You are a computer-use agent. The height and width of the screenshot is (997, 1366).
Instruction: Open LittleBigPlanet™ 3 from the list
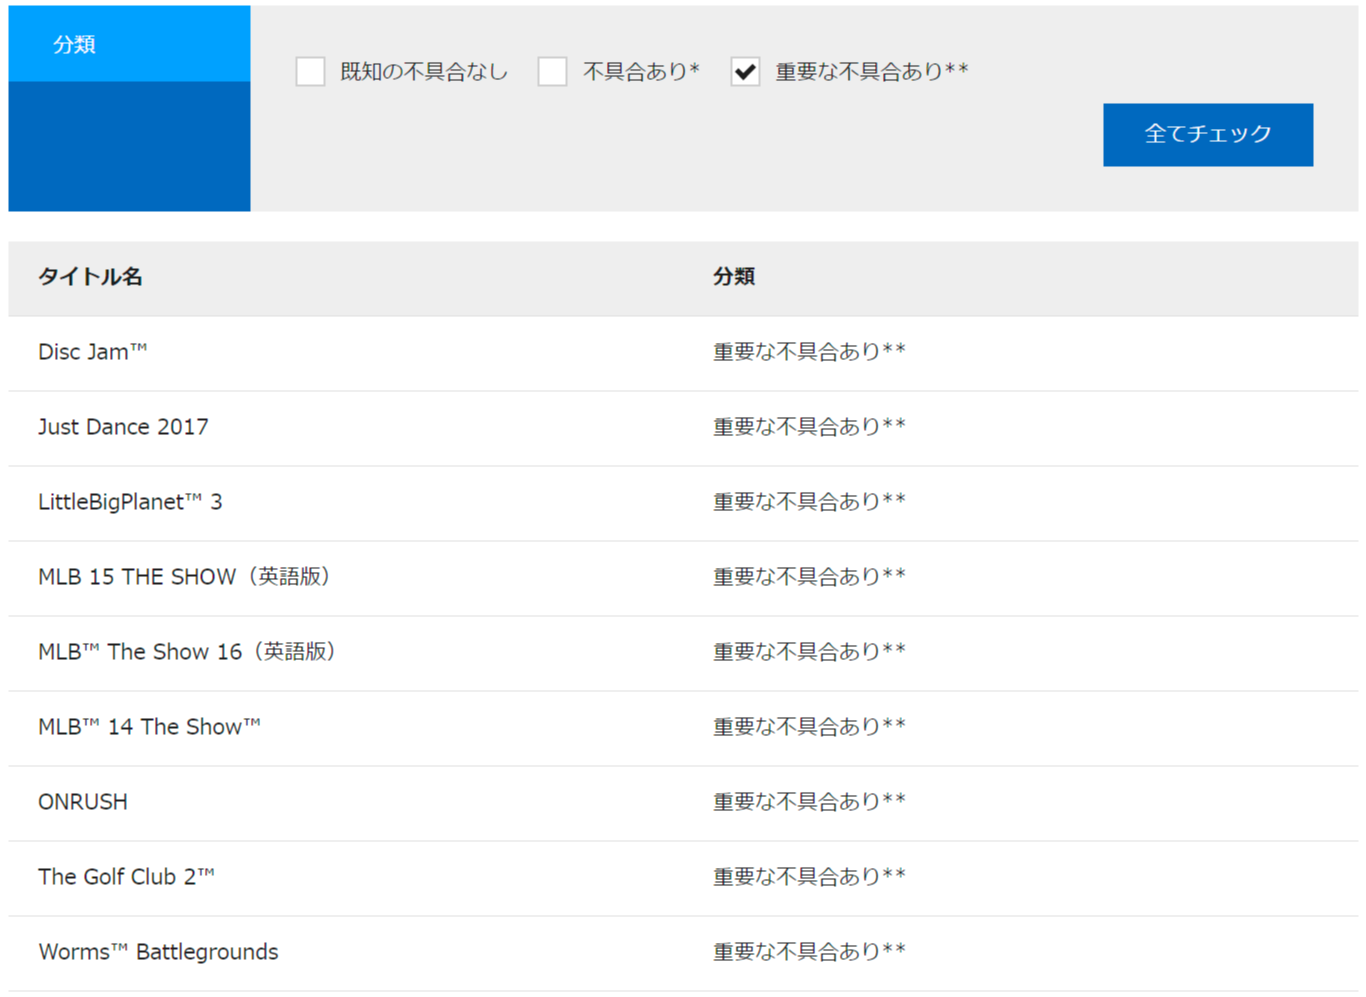(x=132, y=502)
